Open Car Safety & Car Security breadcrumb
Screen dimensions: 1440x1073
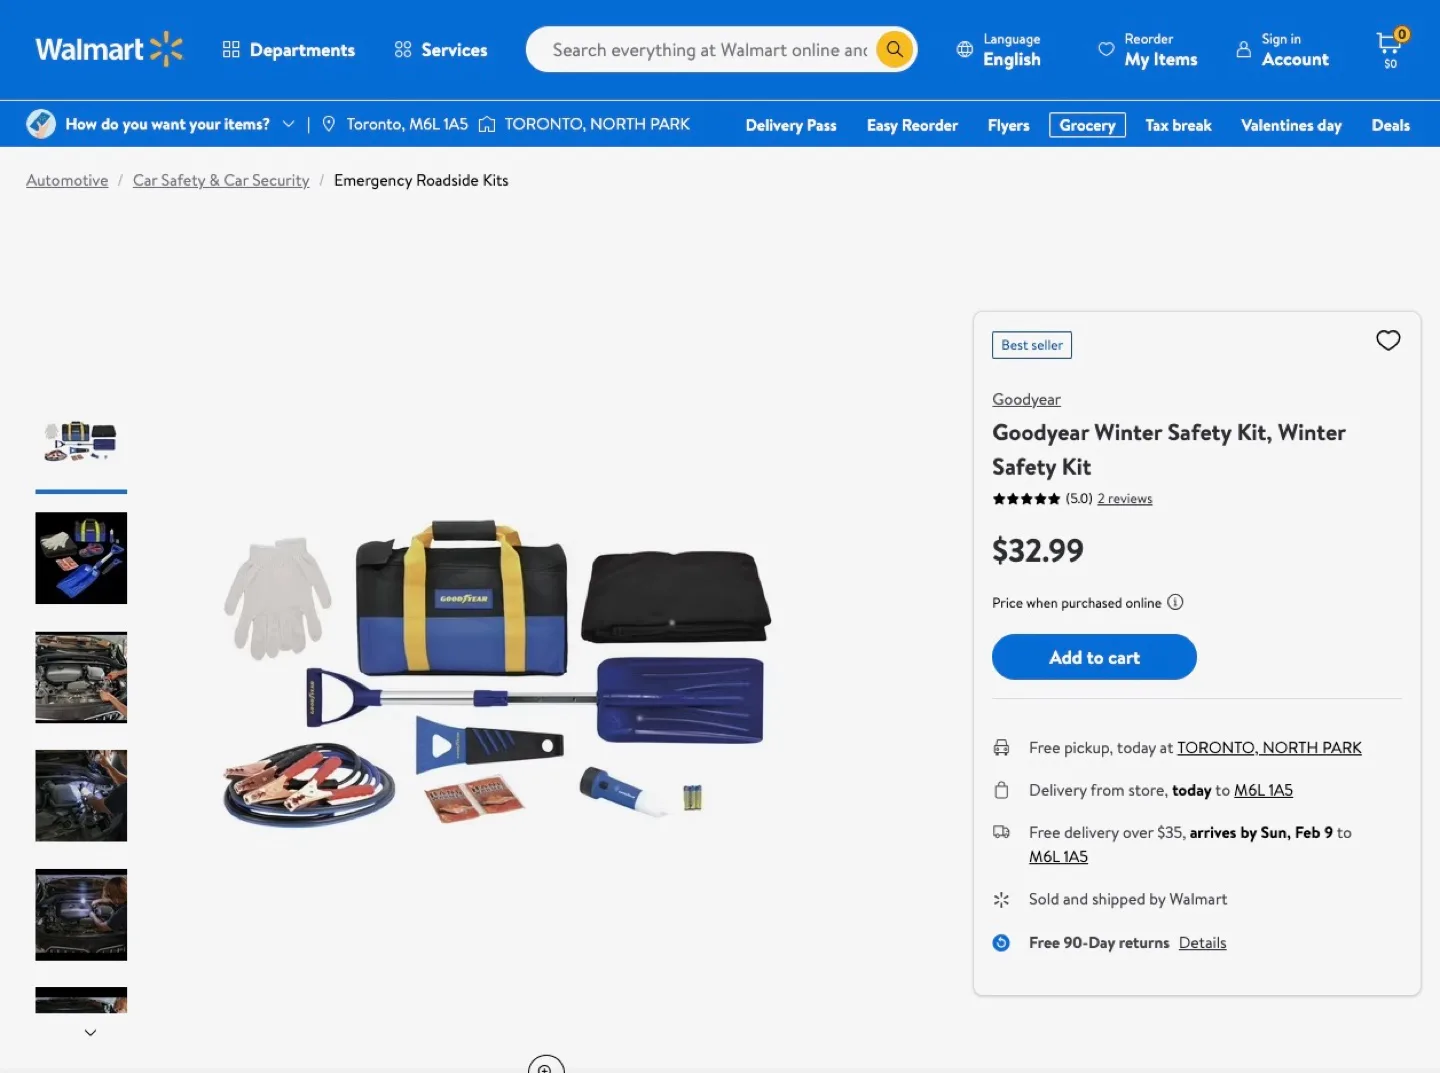(221, 180)
